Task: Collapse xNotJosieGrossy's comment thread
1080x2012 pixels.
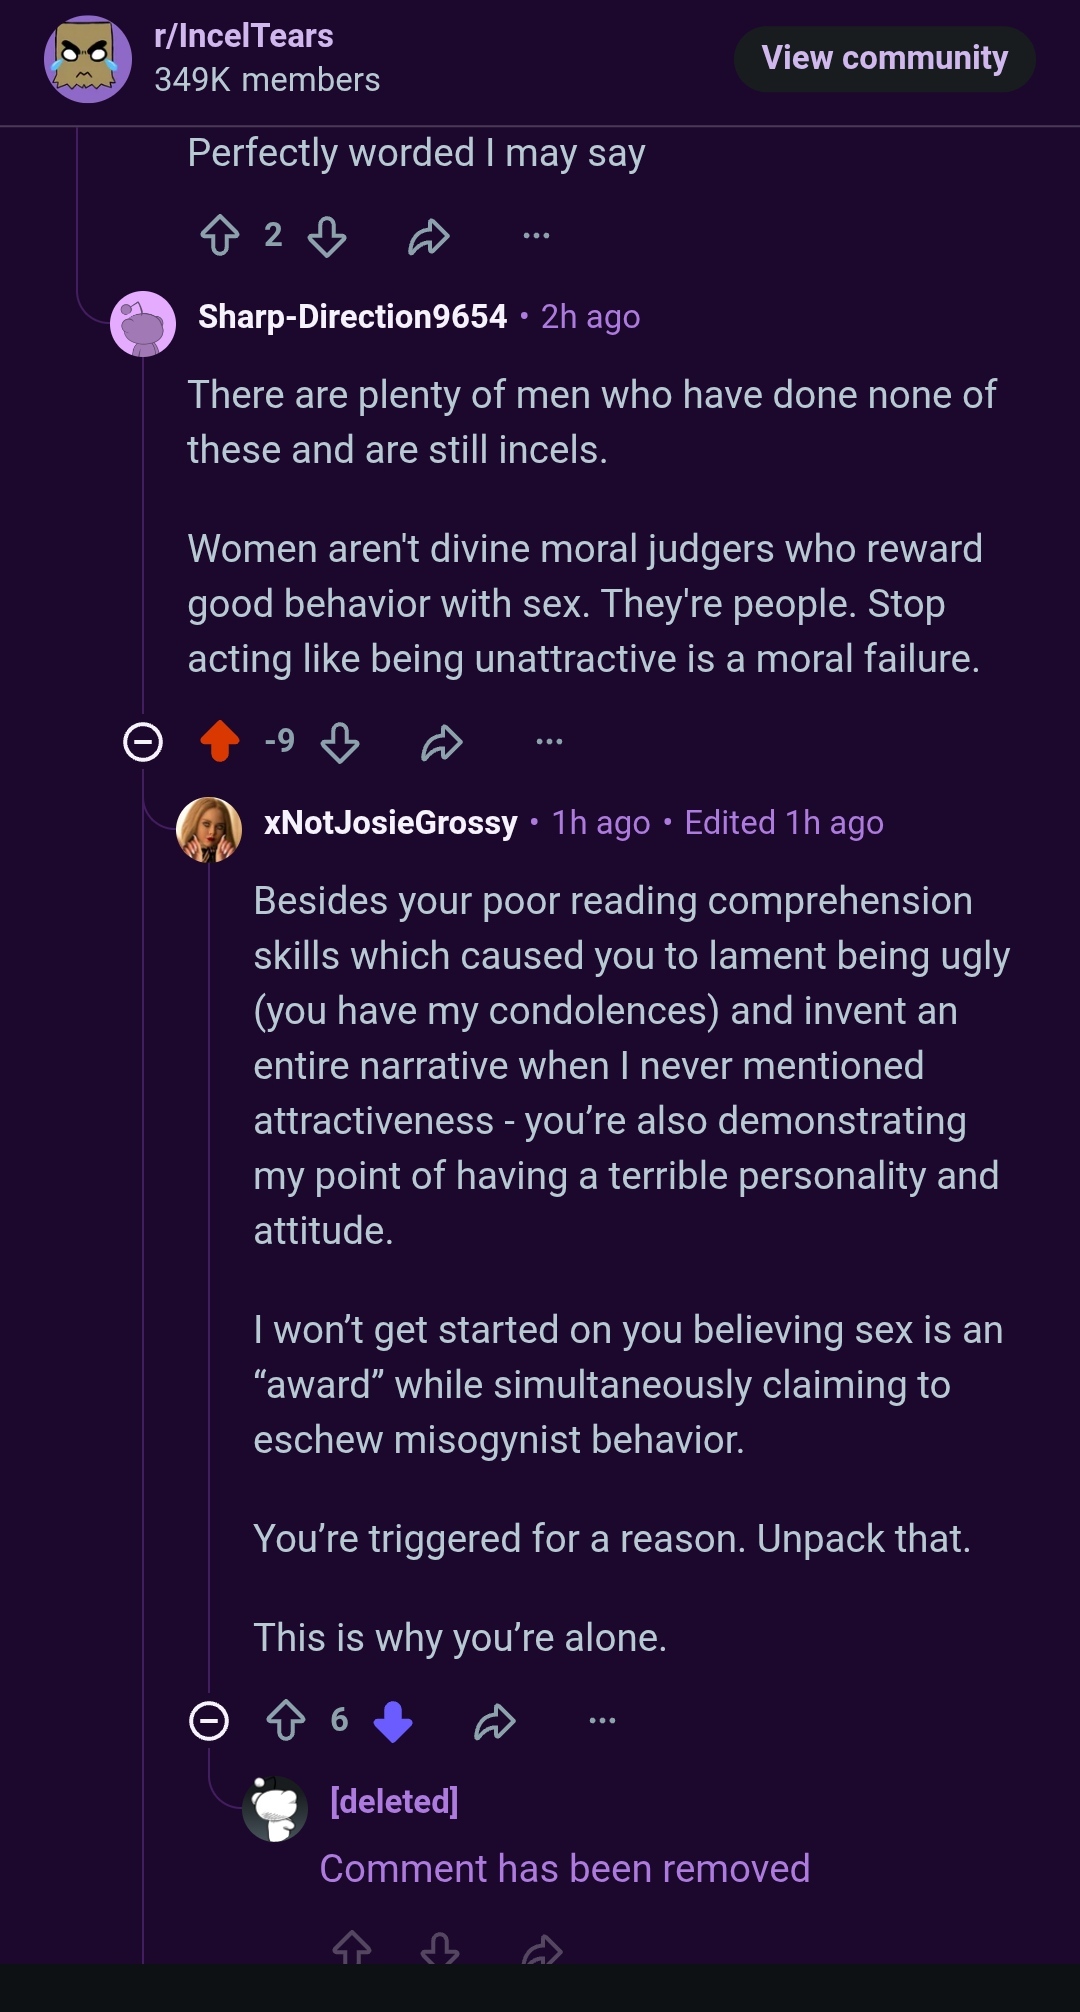Action: 209,1721
